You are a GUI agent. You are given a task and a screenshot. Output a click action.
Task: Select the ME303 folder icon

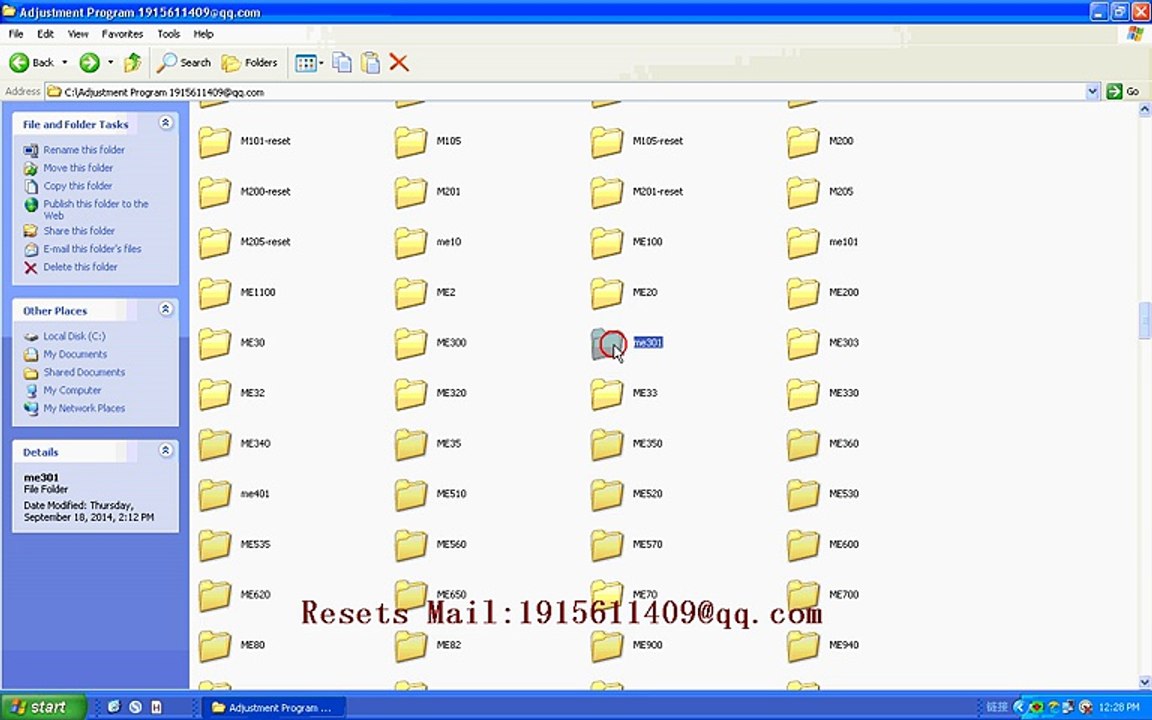click(x=802, y=344)
